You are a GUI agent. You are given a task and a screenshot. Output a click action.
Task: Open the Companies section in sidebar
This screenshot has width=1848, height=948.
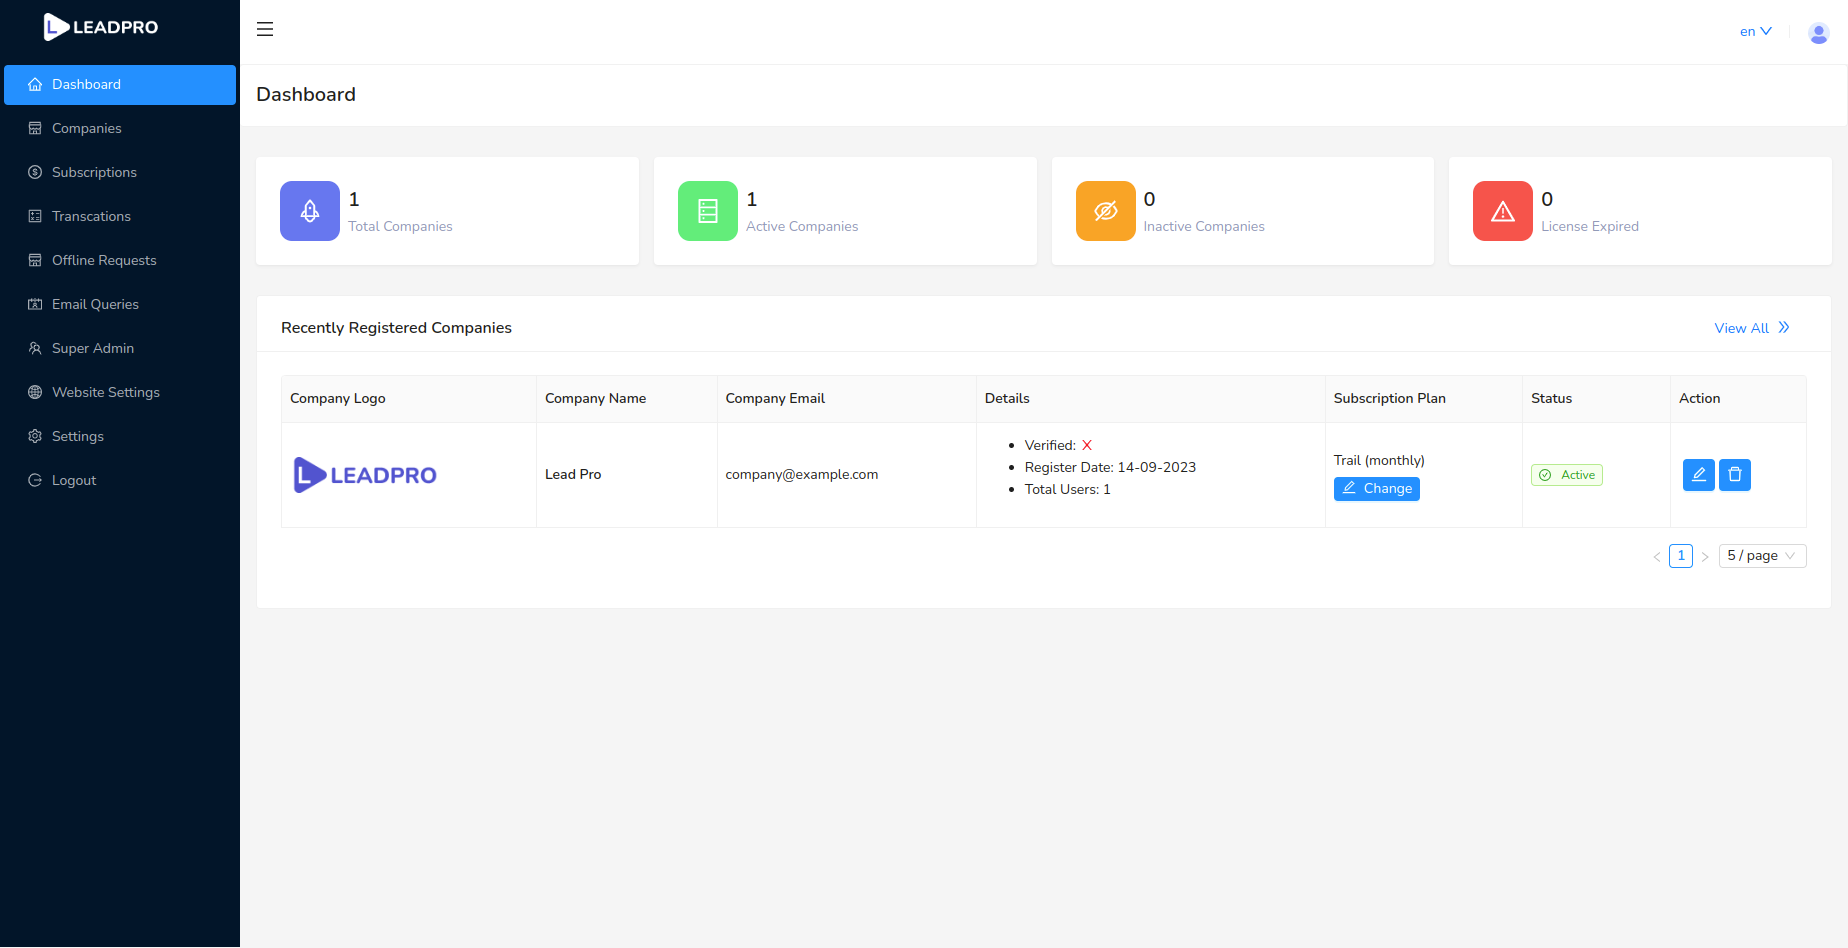click(87, 128)
